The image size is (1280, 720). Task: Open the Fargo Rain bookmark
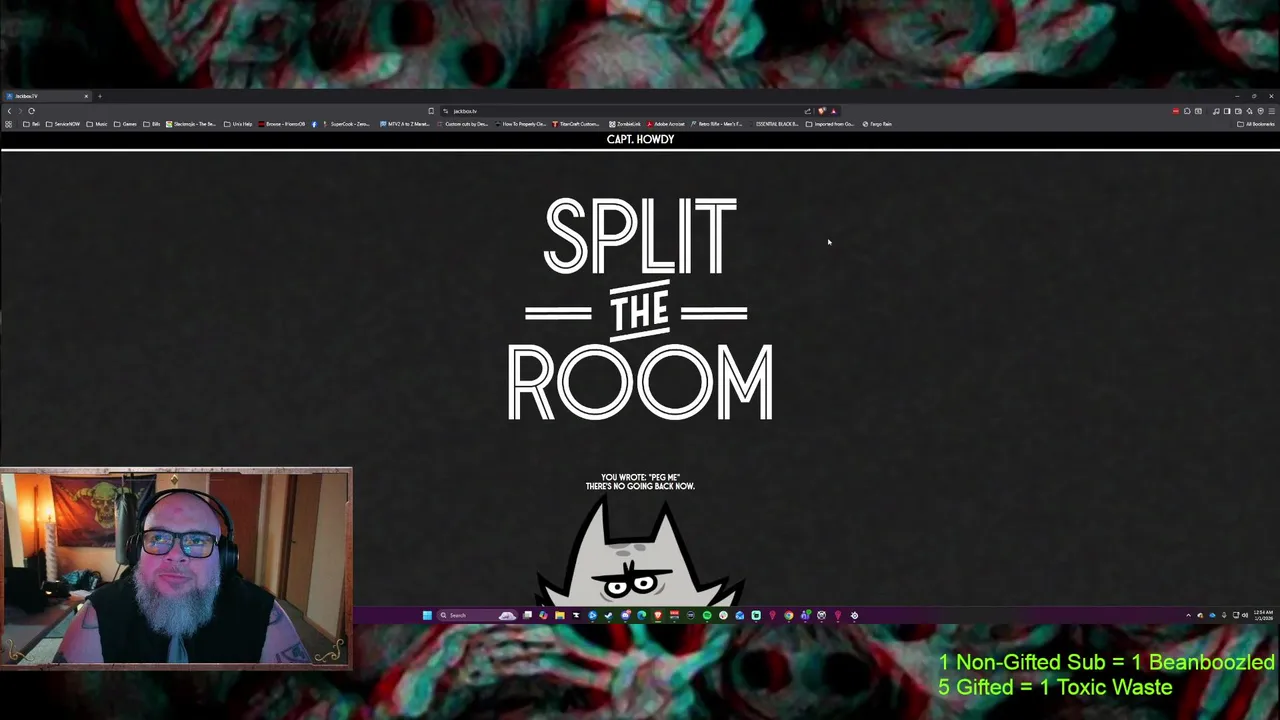pyautogui.click(x=878, y=124)
